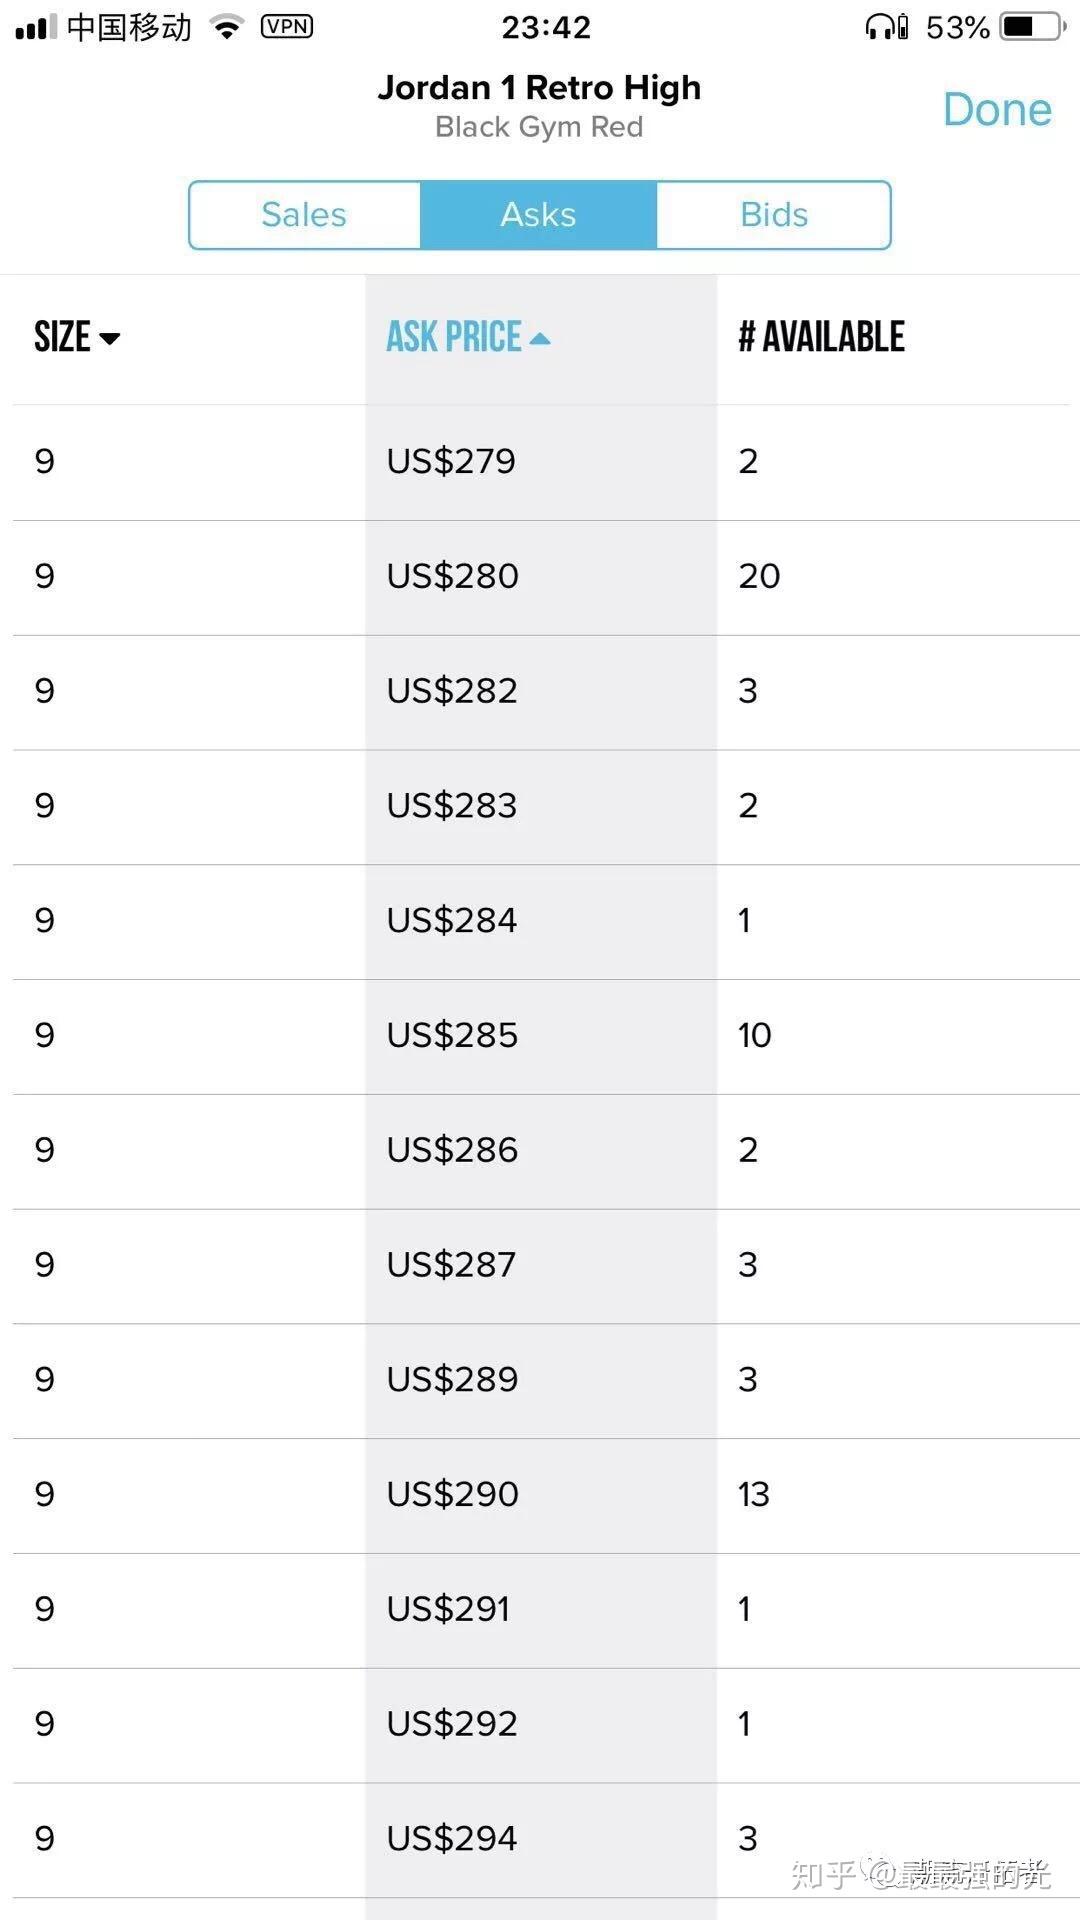
Task: Toggle ASK PRICE sort order
Action: (469, 337)
